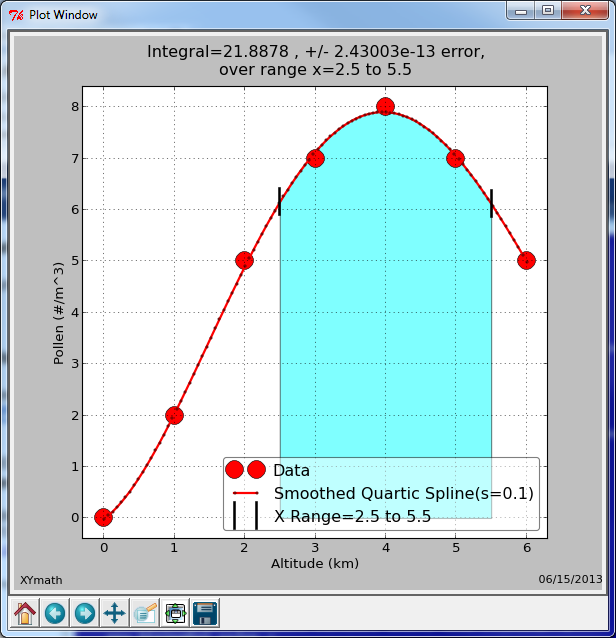Click the right X range marker at 5.5
This screenshot has width=616, height=638.
[x=491, y=202]
